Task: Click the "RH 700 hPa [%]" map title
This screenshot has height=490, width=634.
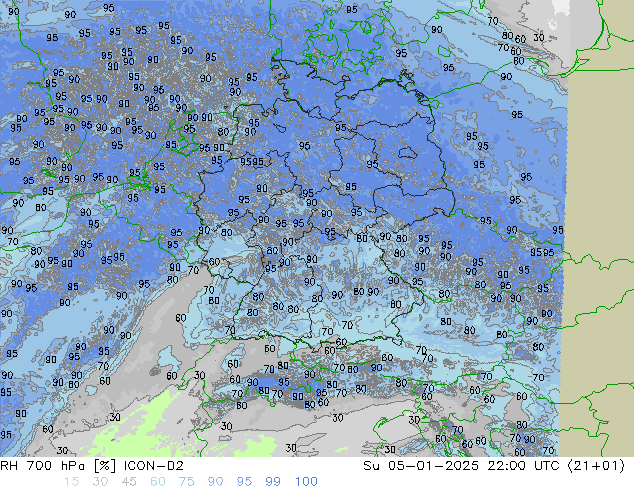Action: pos(58,466)
